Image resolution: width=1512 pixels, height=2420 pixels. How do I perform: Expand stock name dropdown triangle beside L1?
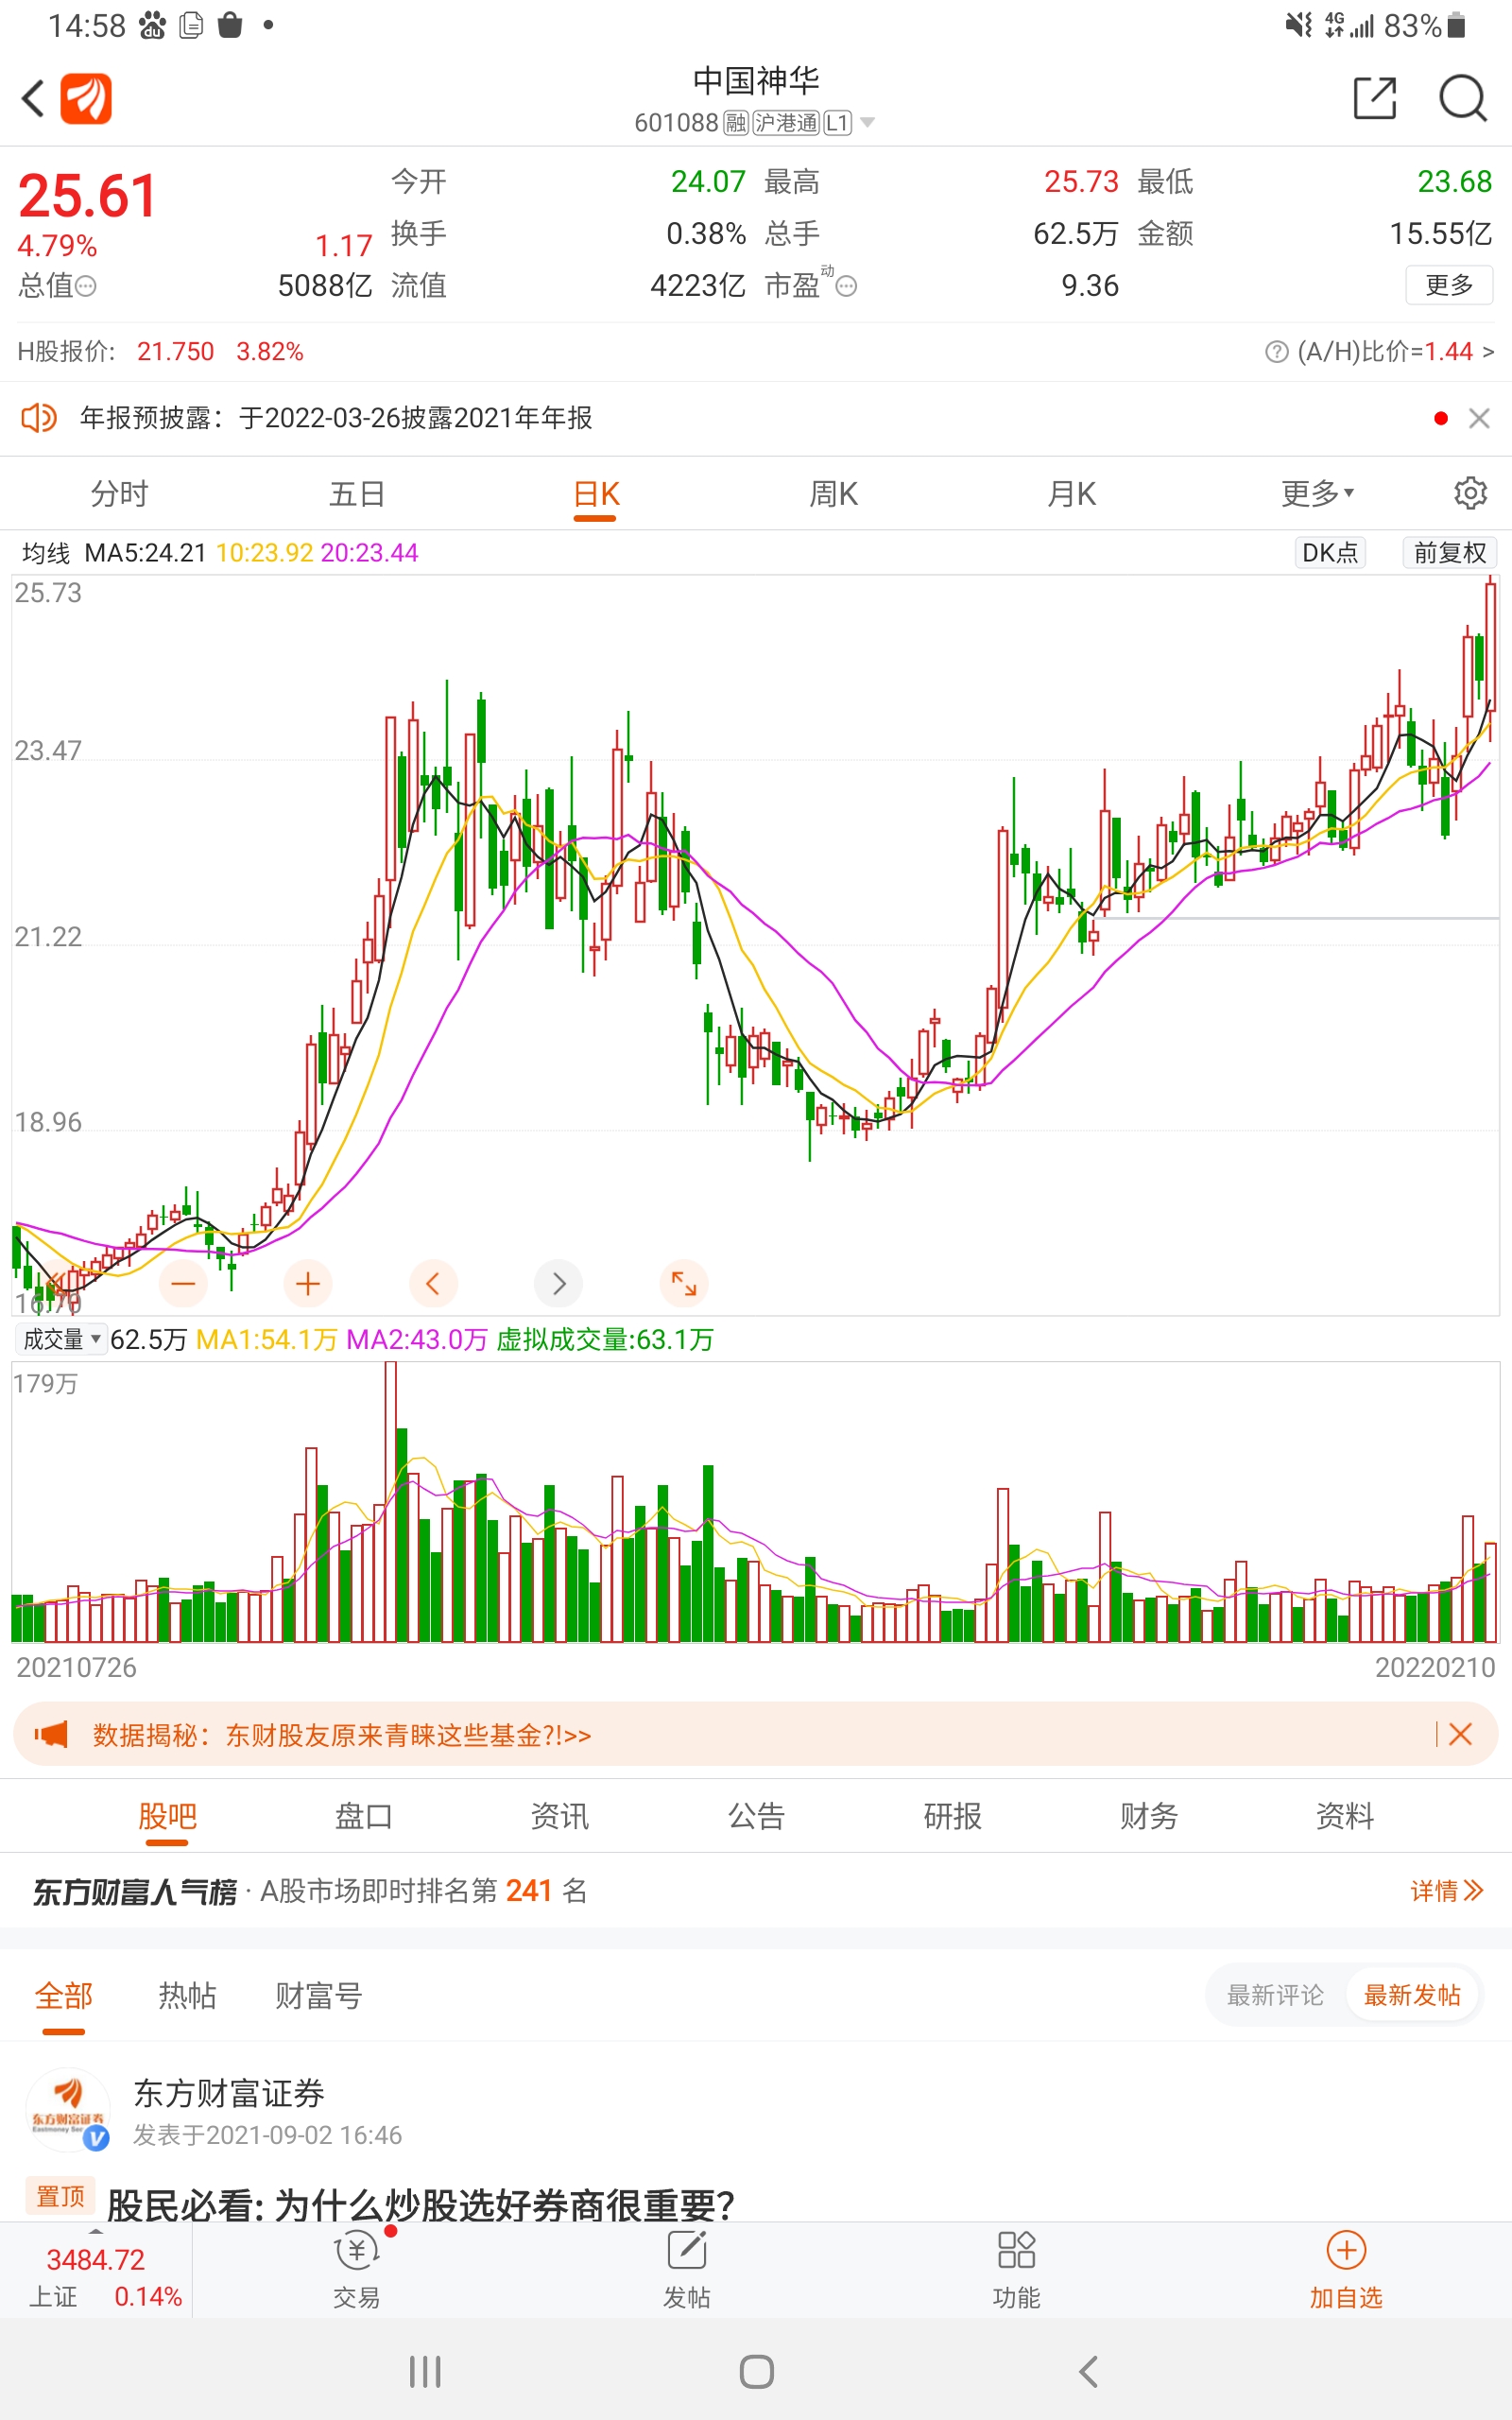point(867,123)
